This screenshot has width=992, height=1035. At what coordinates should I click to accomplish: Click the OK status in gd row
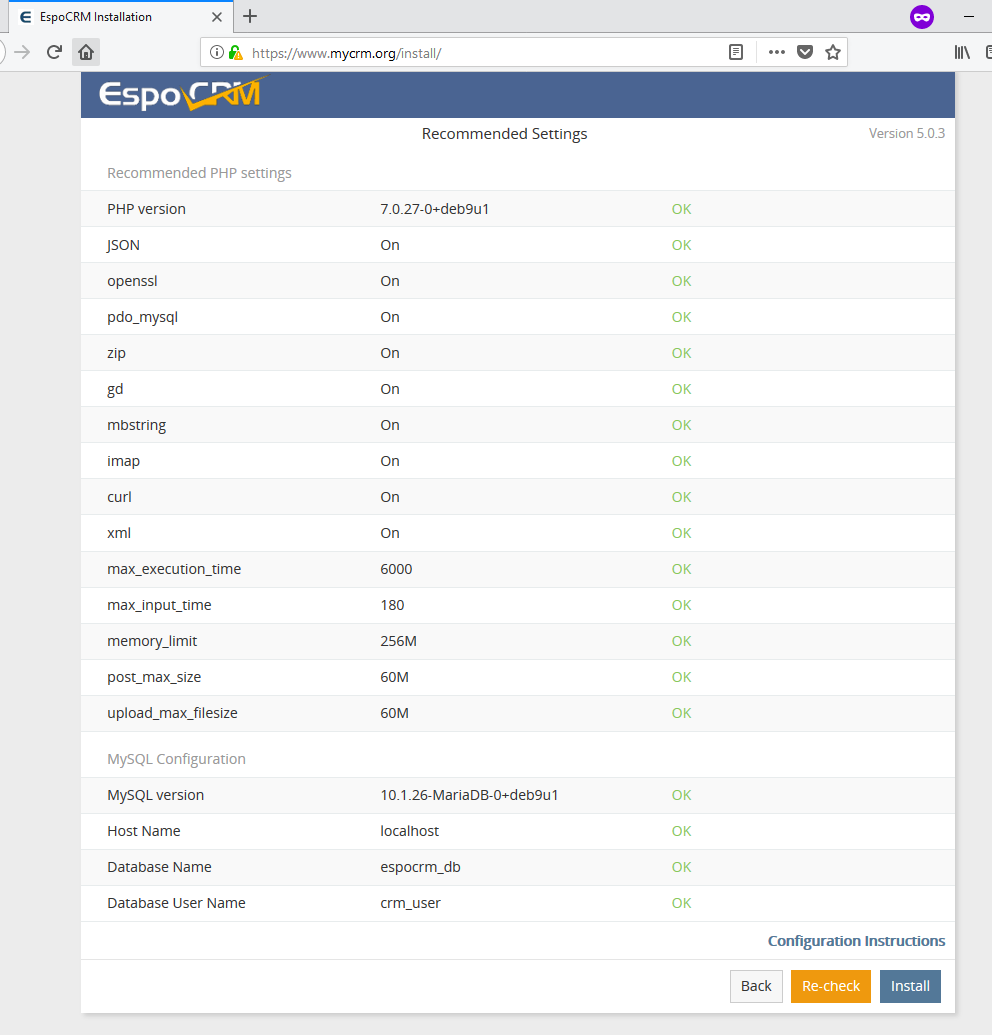click(681, 389)
